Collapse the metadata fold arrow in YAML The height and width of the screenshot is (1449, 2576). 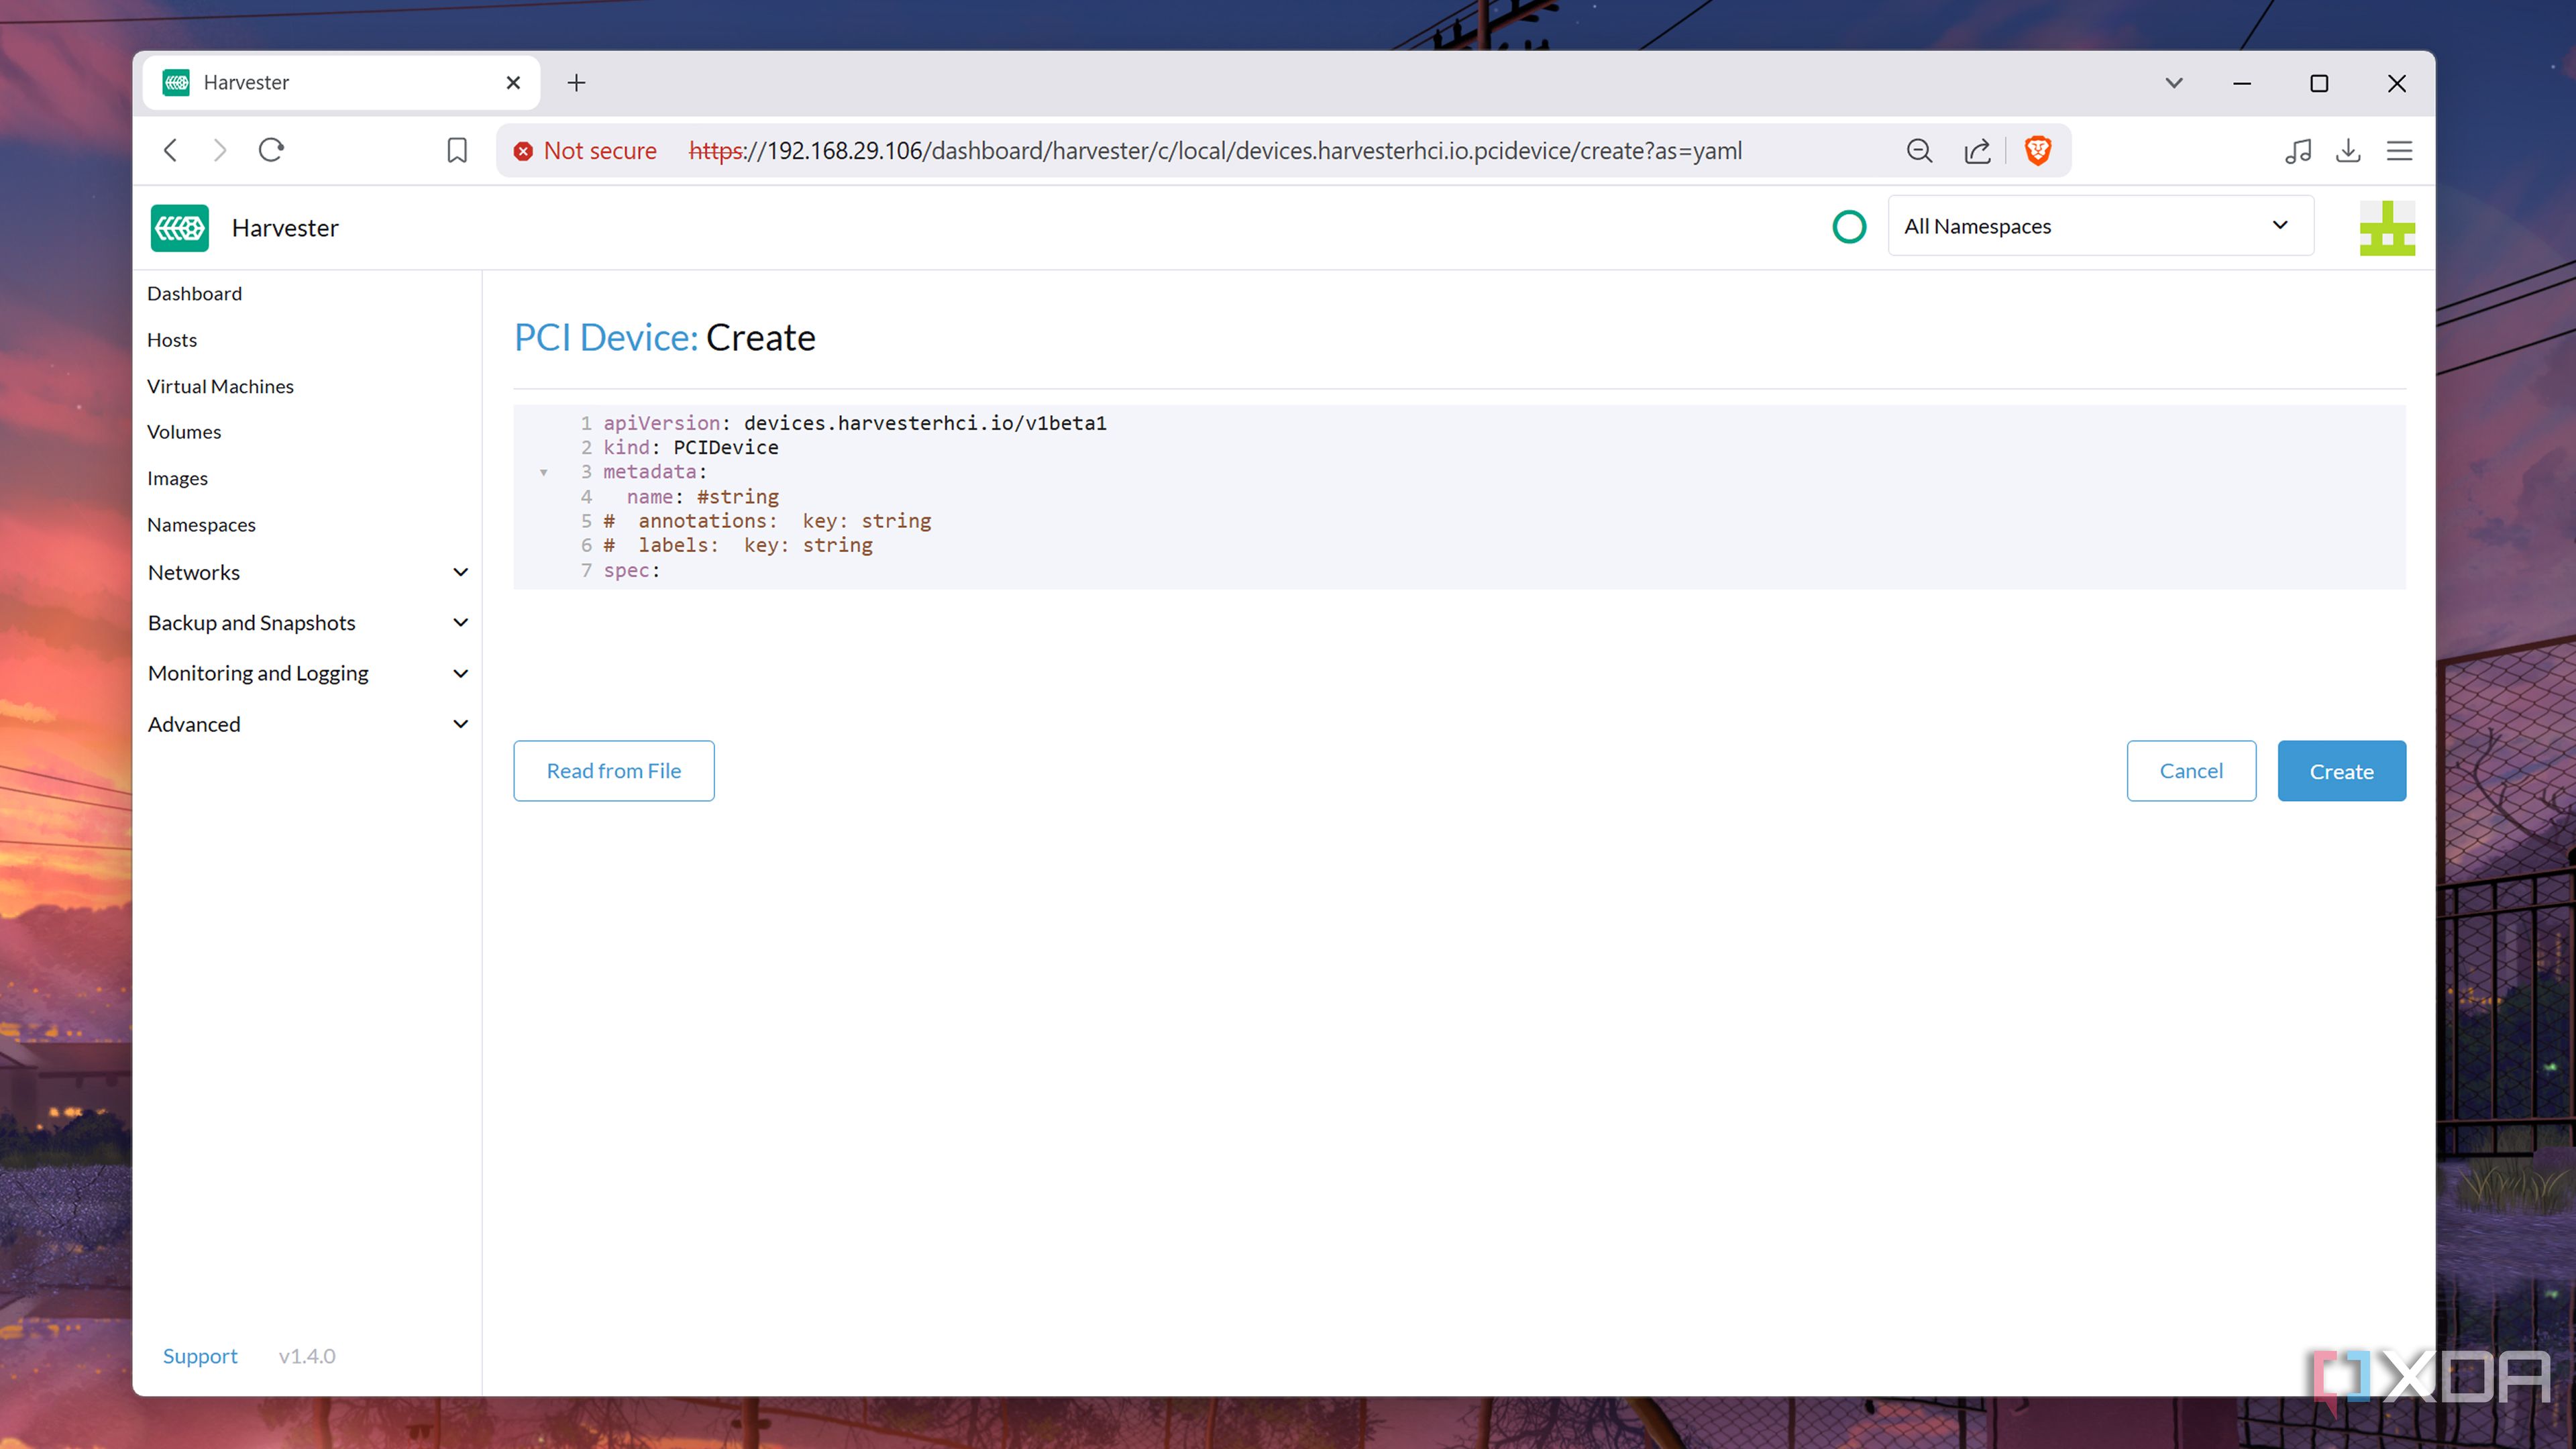pos(544,472)
